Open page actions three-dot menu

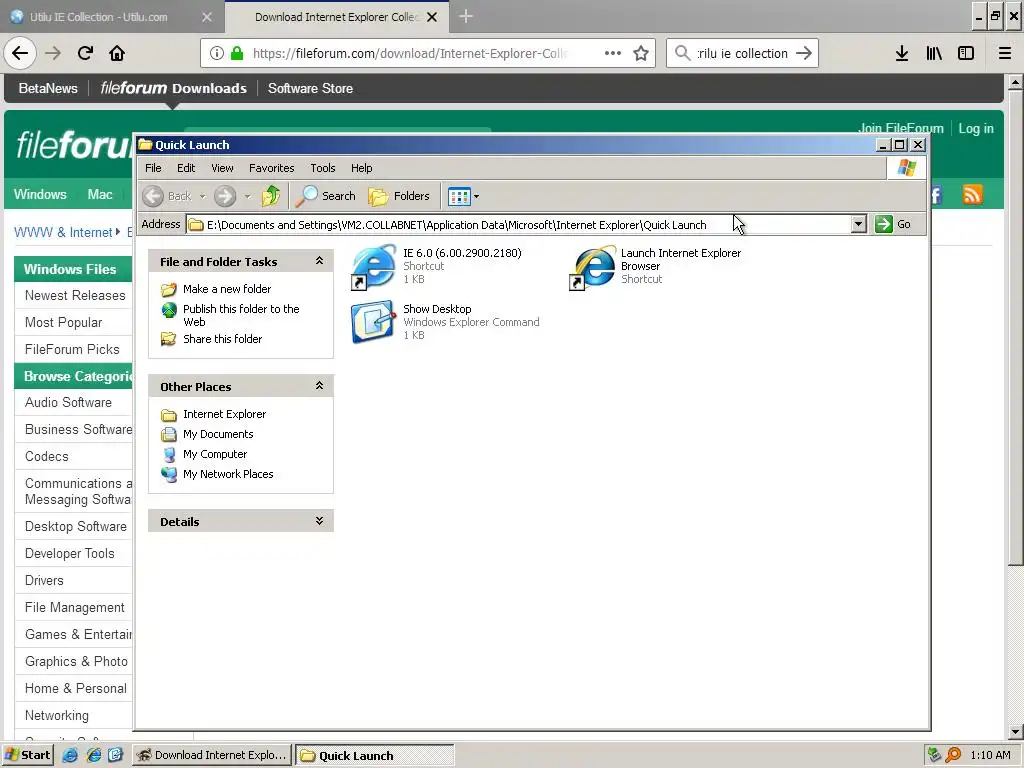point(613,54)
